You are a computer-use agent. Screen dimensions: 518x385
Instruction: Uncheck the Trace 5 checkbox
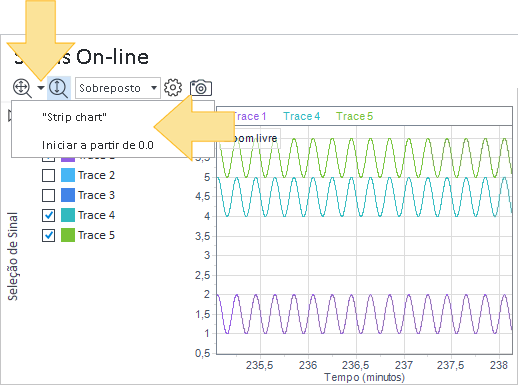click(49, 235)
